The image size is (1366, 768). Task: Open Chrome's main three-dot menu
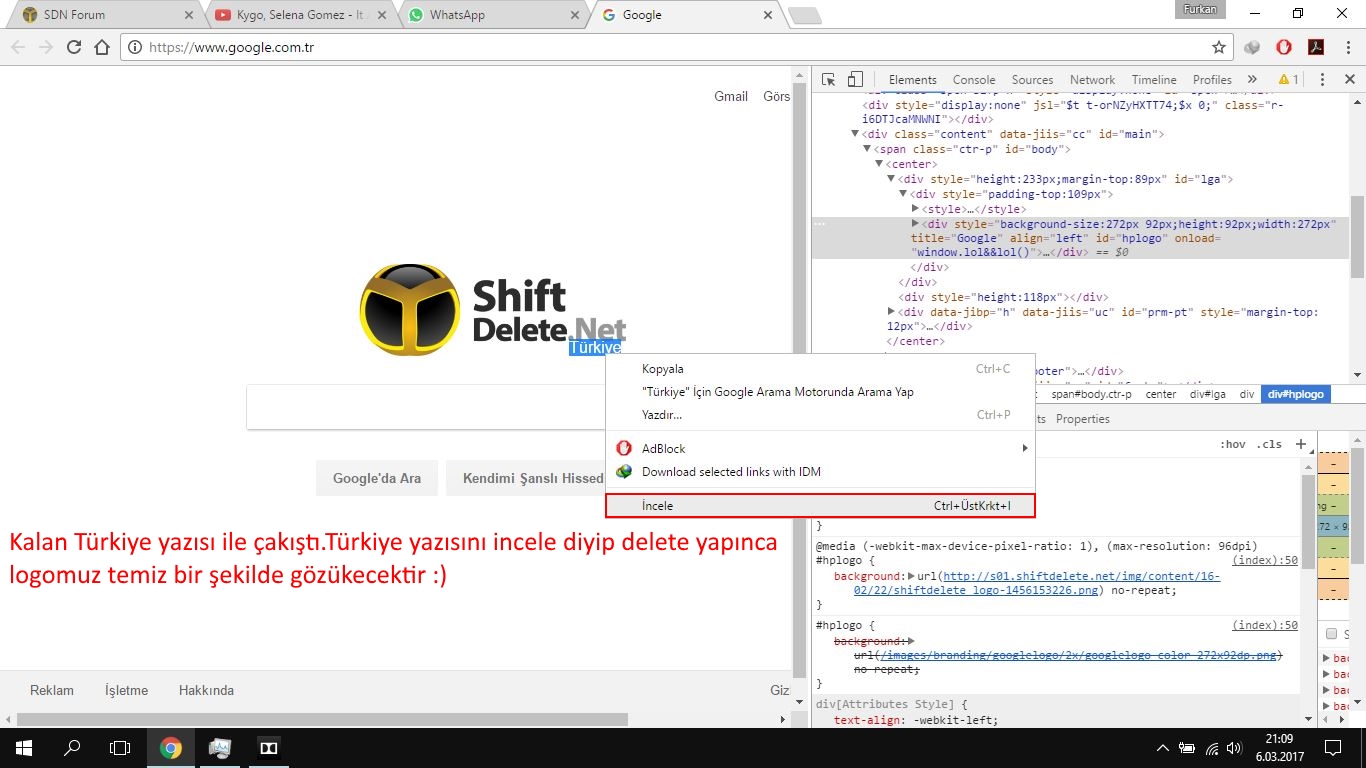click(1347, 47)
